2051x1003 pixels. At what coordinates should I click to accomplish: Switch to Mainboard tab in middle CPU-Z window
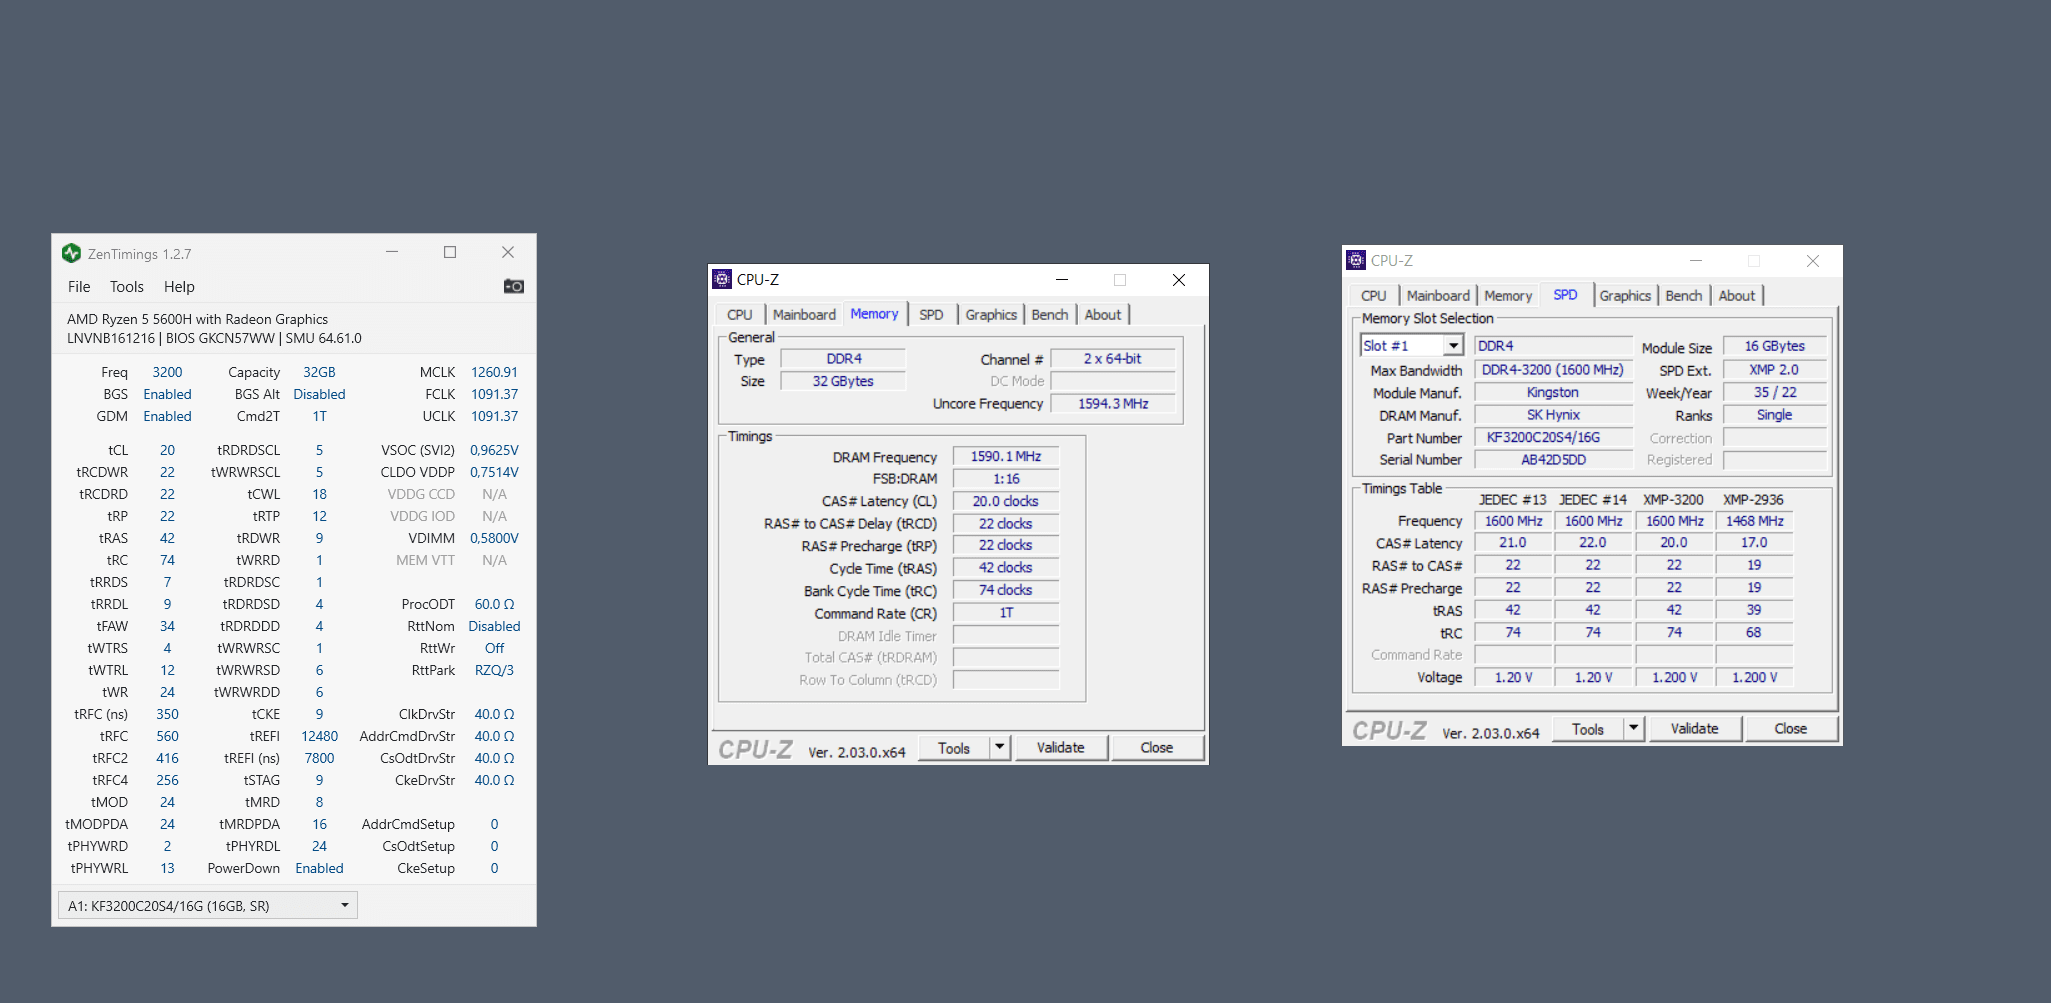point(804,314)
